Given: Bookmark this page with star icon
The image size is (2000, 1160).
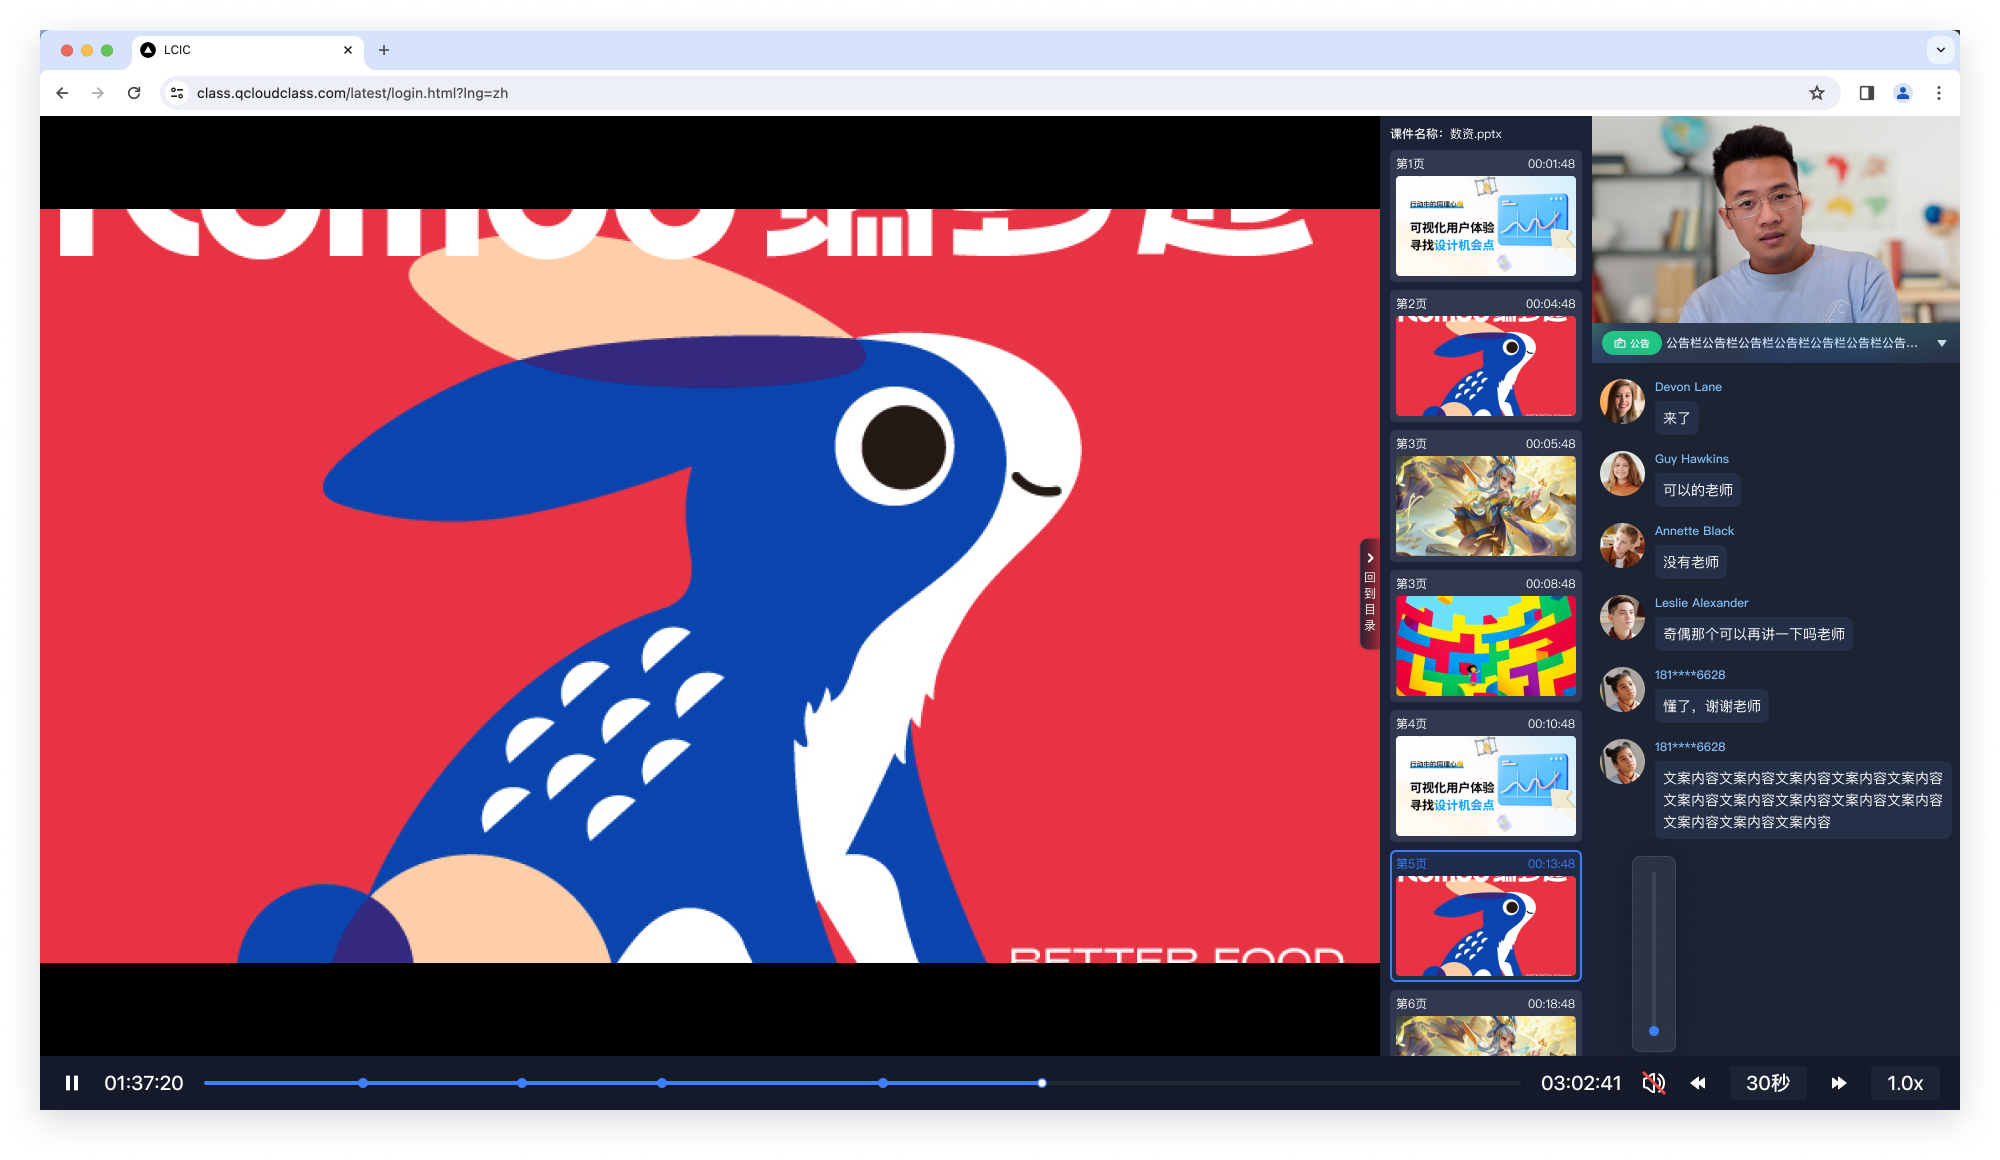Looking at the screenshot, I should click(x=1816, y=93).
